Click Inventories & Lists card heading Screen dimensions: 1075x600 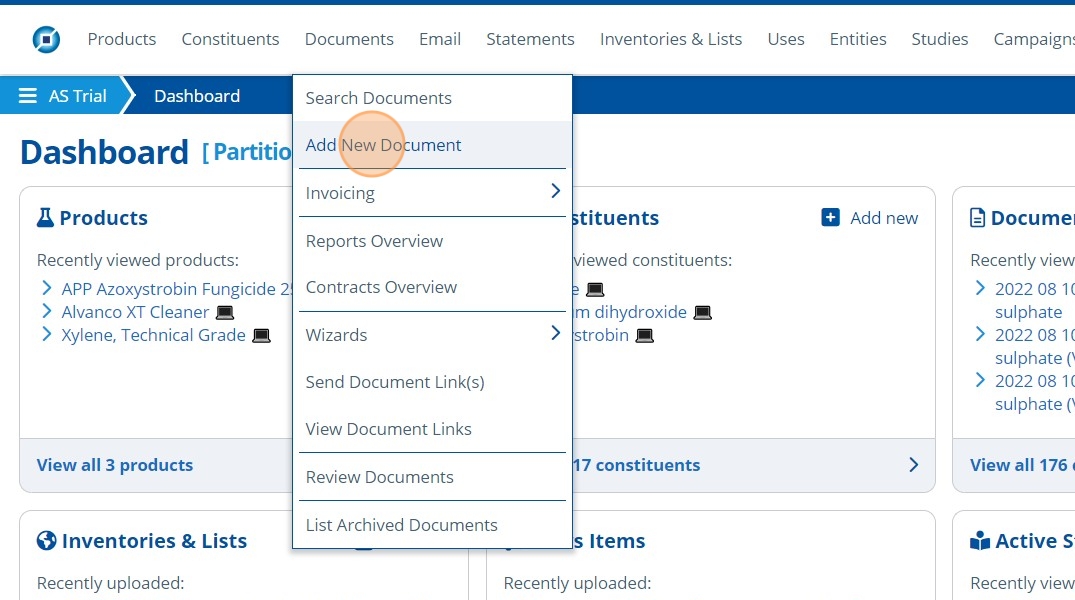(154, 541)
